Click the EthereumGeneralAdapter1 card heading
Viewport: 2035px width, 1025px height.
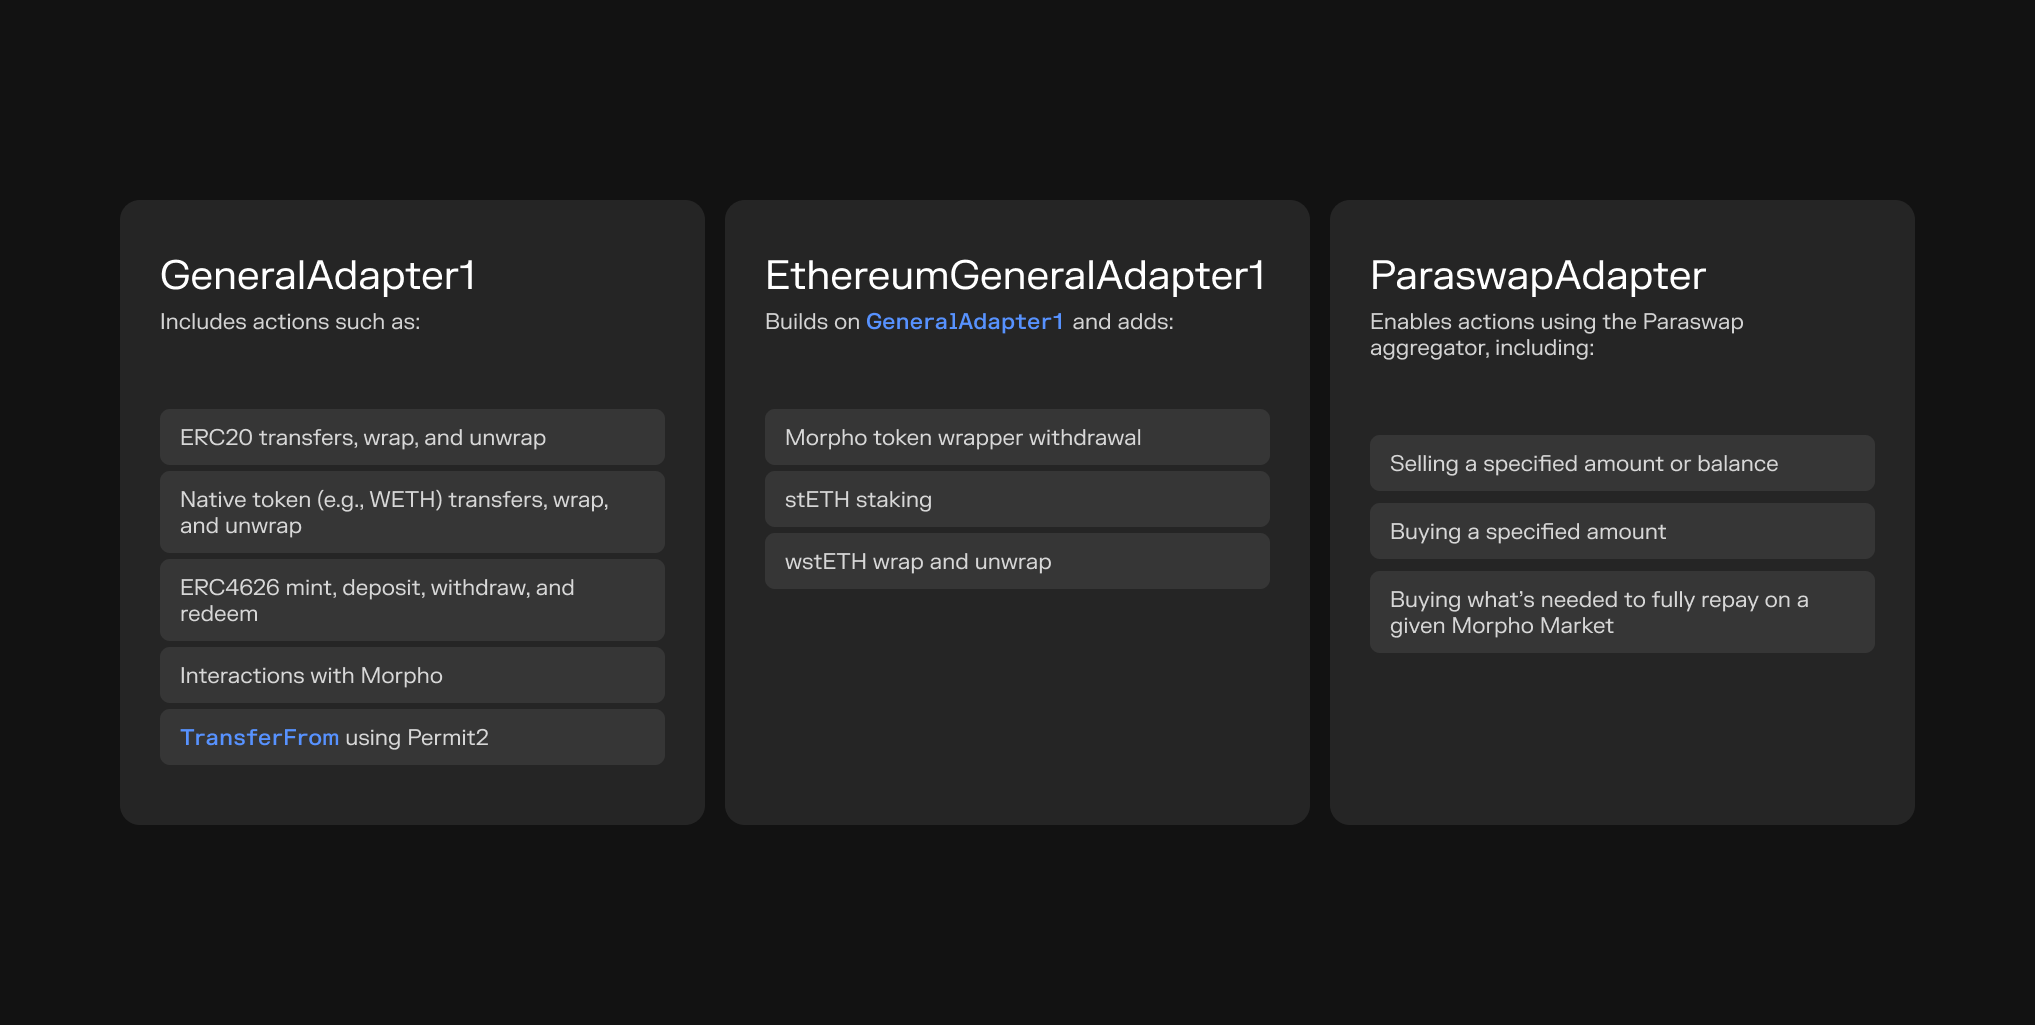pos(1015,276)
